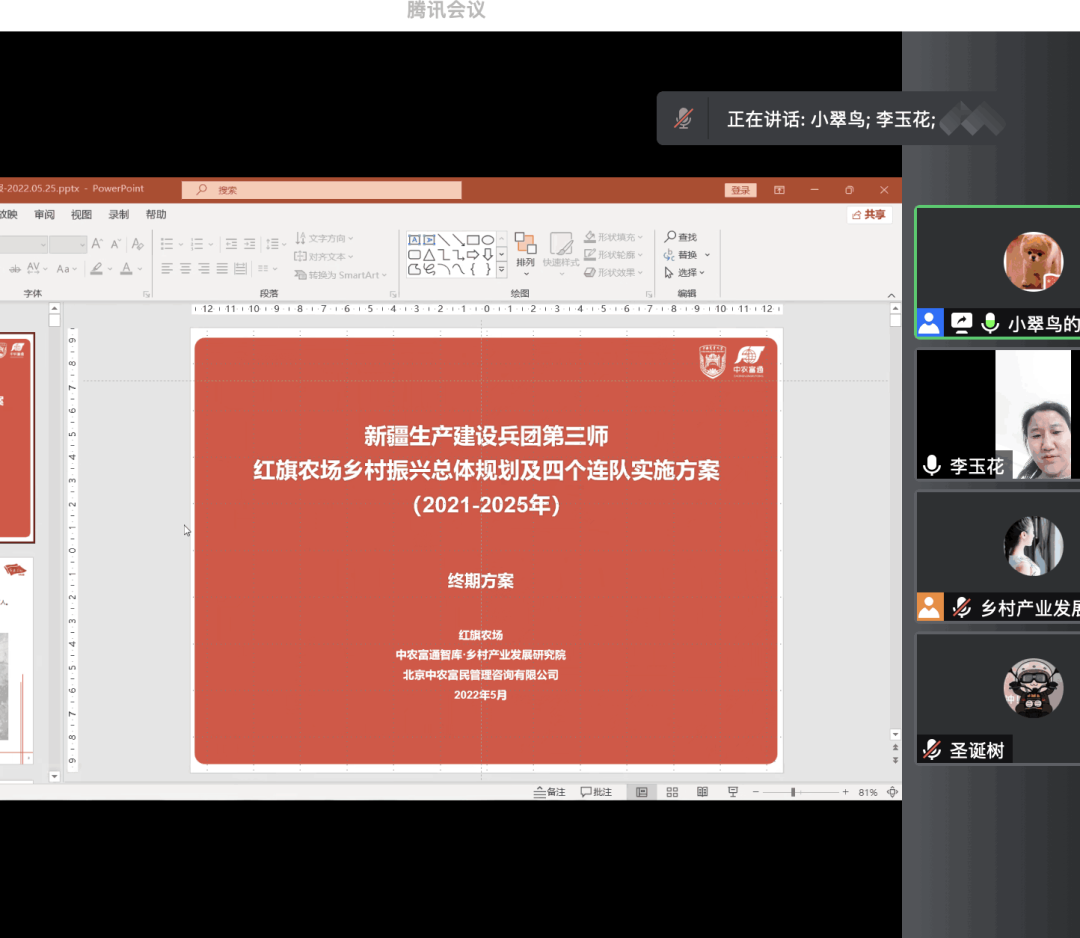Click the 81% zoom level

868,793
